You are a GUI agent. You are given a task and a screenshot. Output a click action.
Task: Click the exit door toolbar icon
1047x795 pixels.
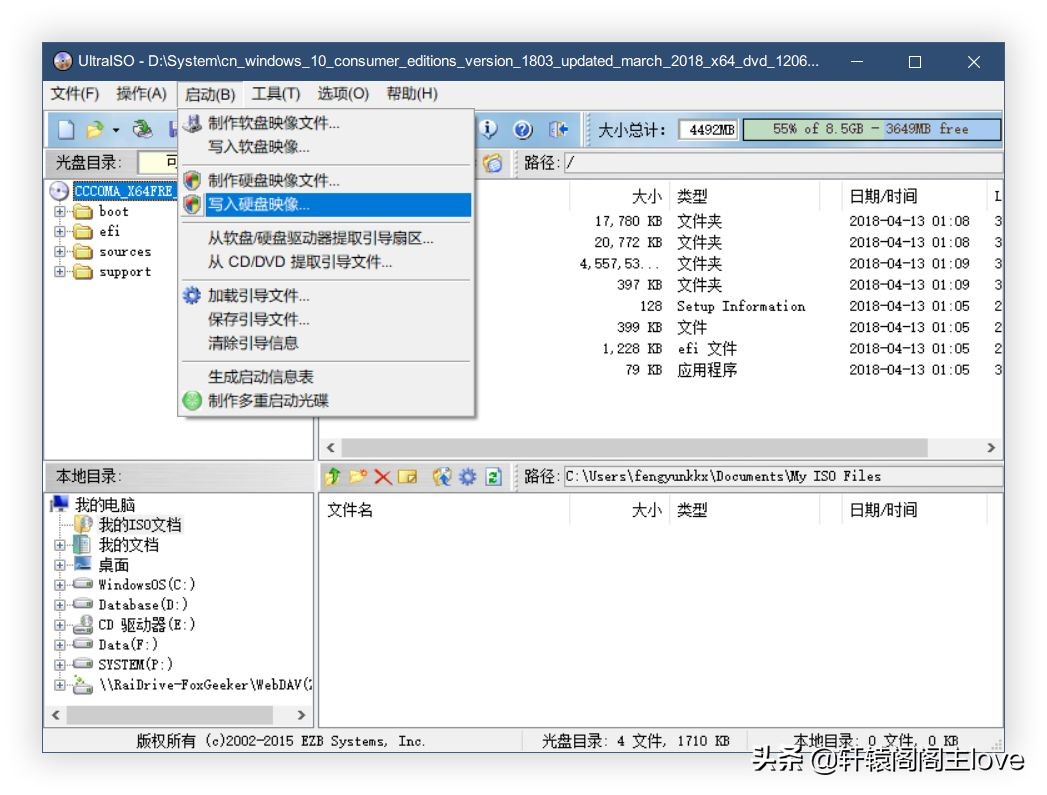(558, 128)
